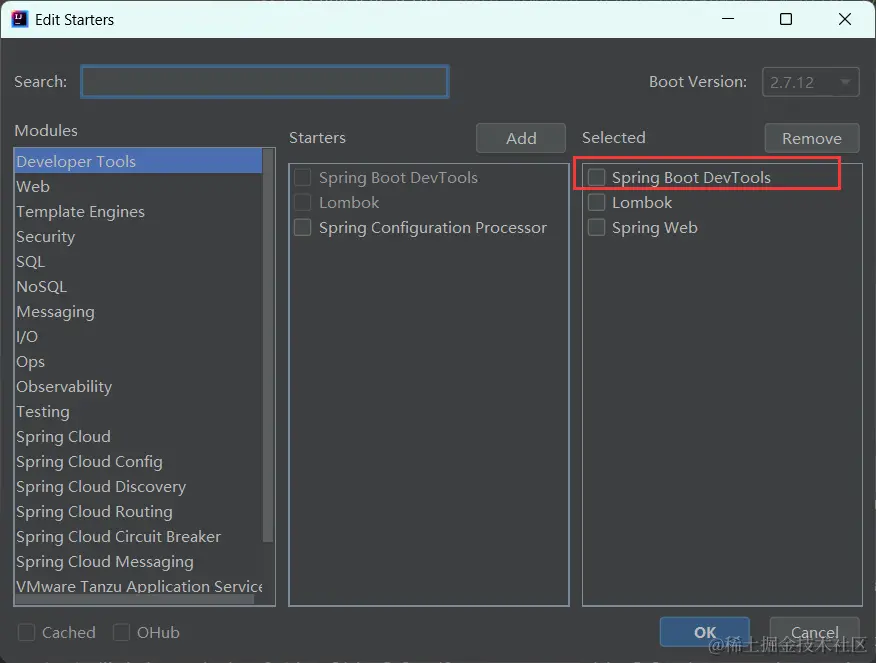The height and width of the screenshot is (663, 876).
Task: Confirm with the OK button
Action: (x=705, y=632)
